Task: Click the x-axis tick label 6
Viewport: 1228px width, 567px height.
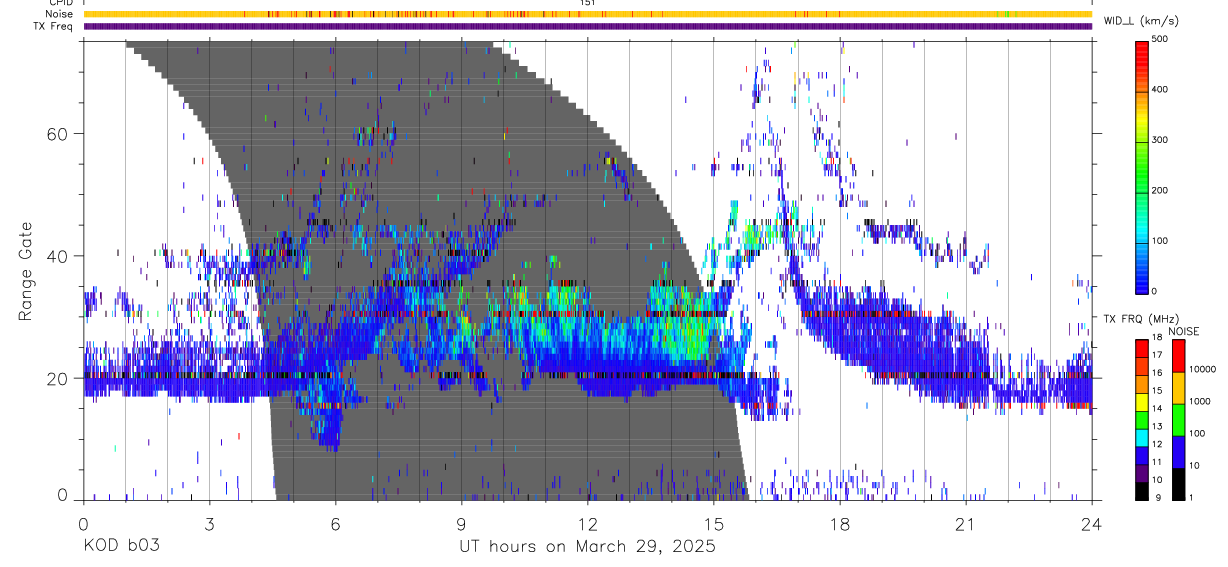Action: pos(336,525)
